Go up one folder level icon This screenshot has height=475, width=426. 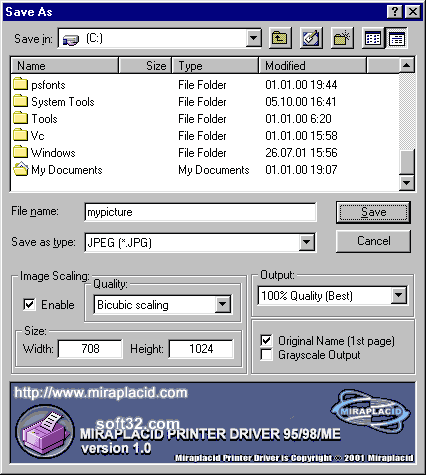point(280,39)
